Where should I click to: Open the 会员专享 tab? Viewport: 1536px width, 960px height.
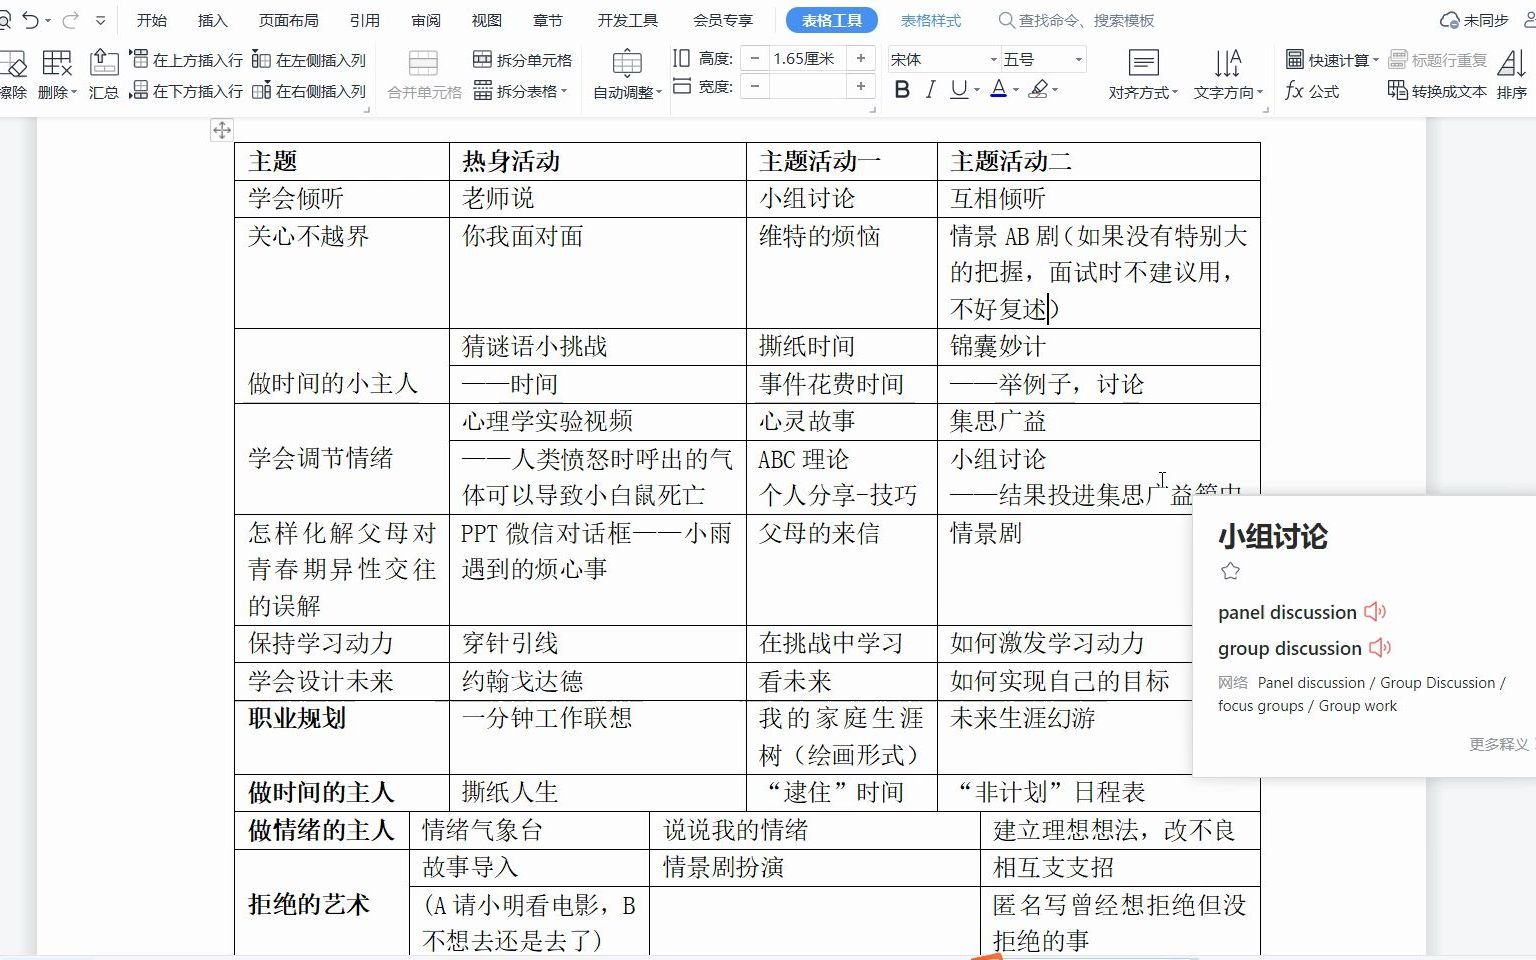(x=723, y=20)
